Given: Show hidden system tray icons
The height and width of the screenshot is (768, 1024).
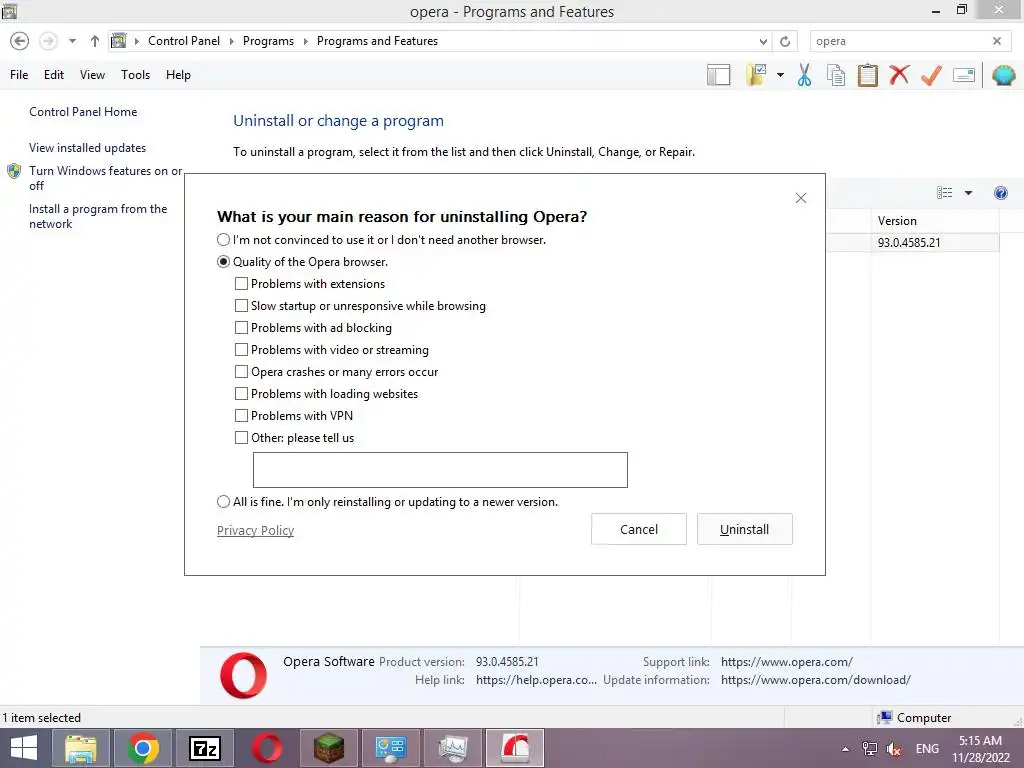Looking at the screenshot, I should click(x=845, y=749).
